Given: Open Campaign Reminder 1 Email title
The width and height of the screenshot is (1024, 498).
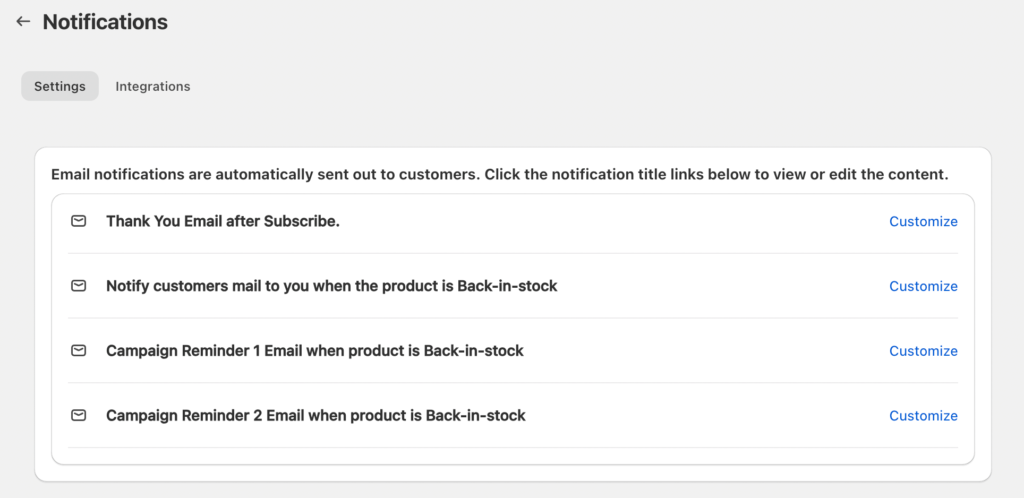Looking at the screenshot, I should (315, 350).
